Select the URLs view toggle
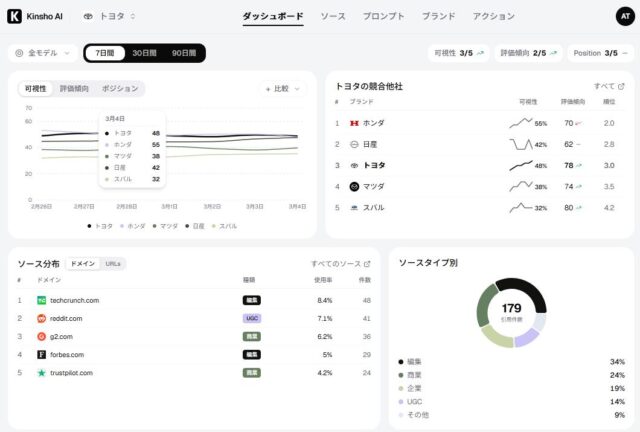The width and height of the screenshot is (640, 432). tap(113, 264)
